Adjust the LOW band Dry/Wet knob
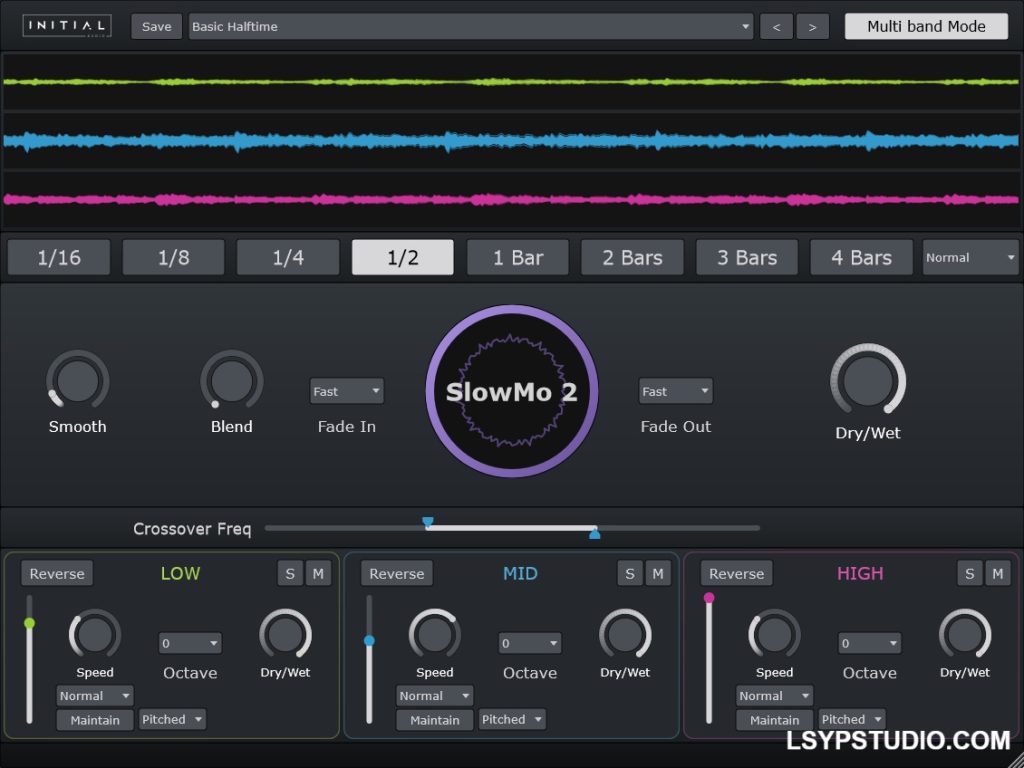 coord(285,633)
